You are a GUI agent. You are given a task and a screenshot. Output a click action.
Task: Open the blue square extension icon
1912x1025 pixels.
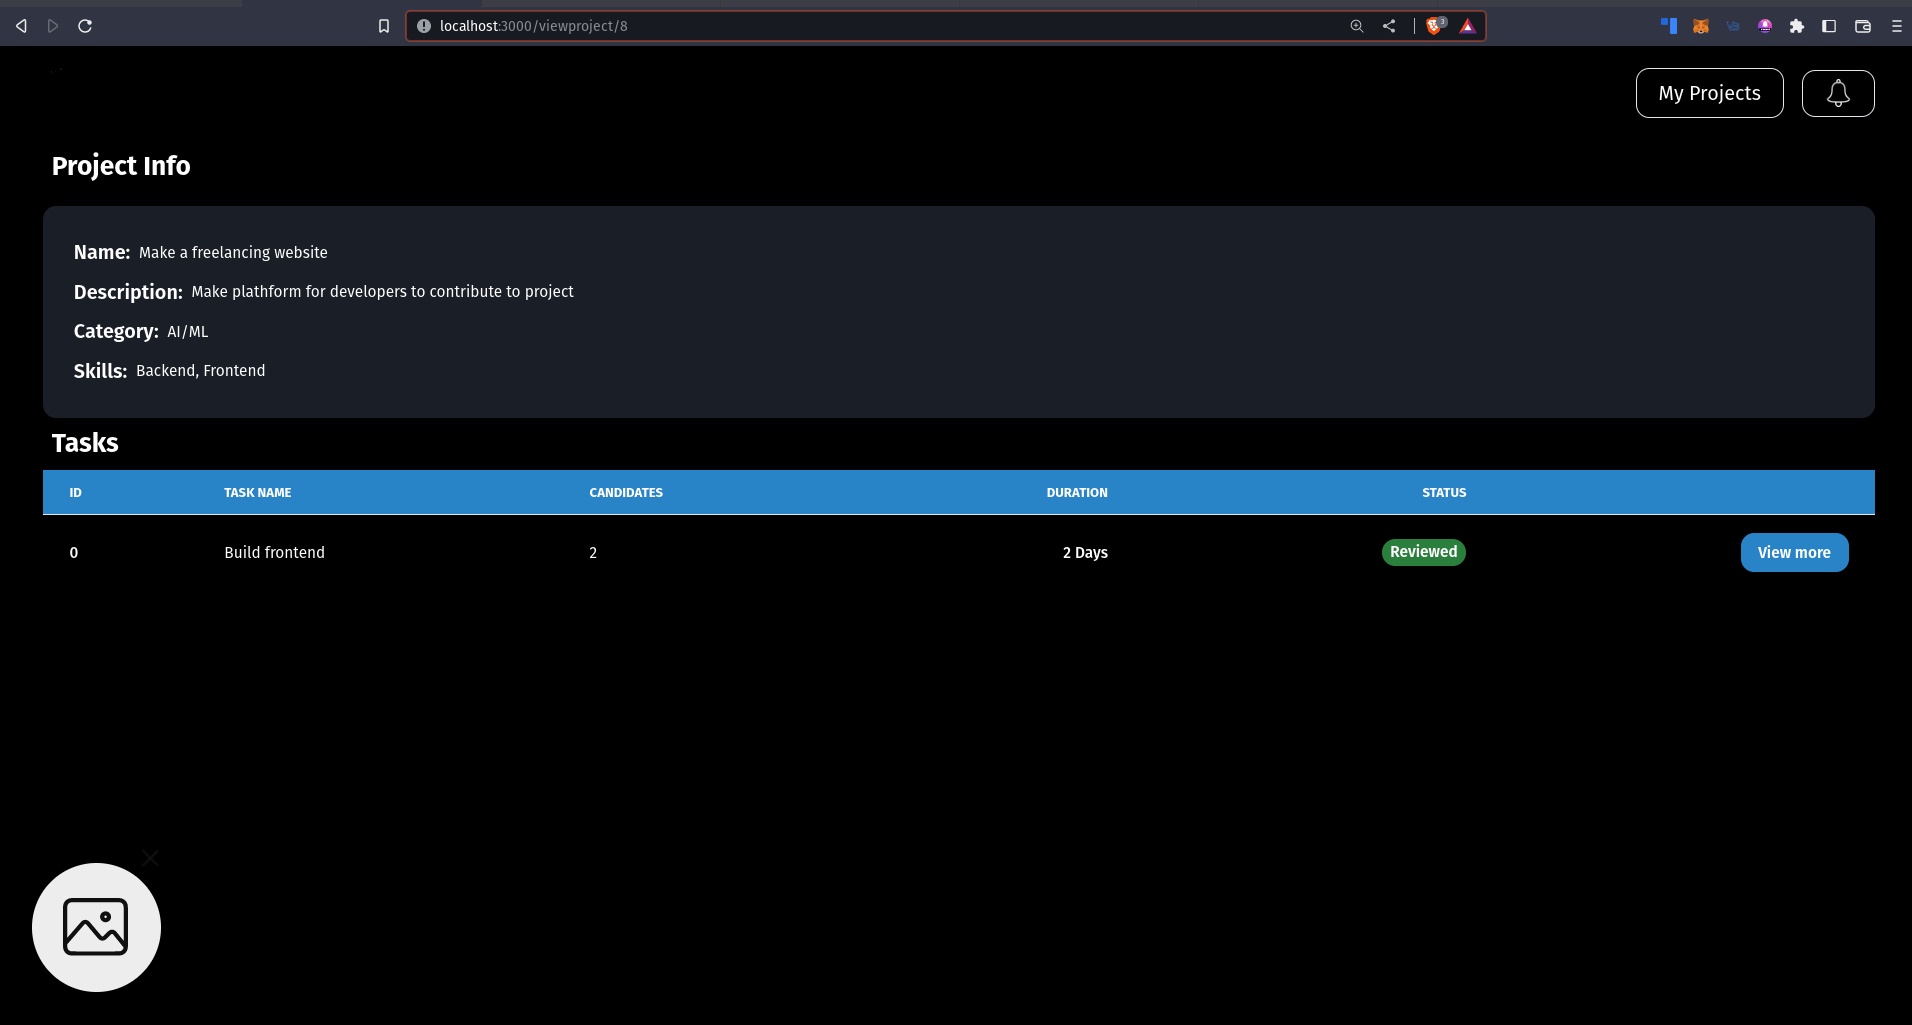(1669, 26)
